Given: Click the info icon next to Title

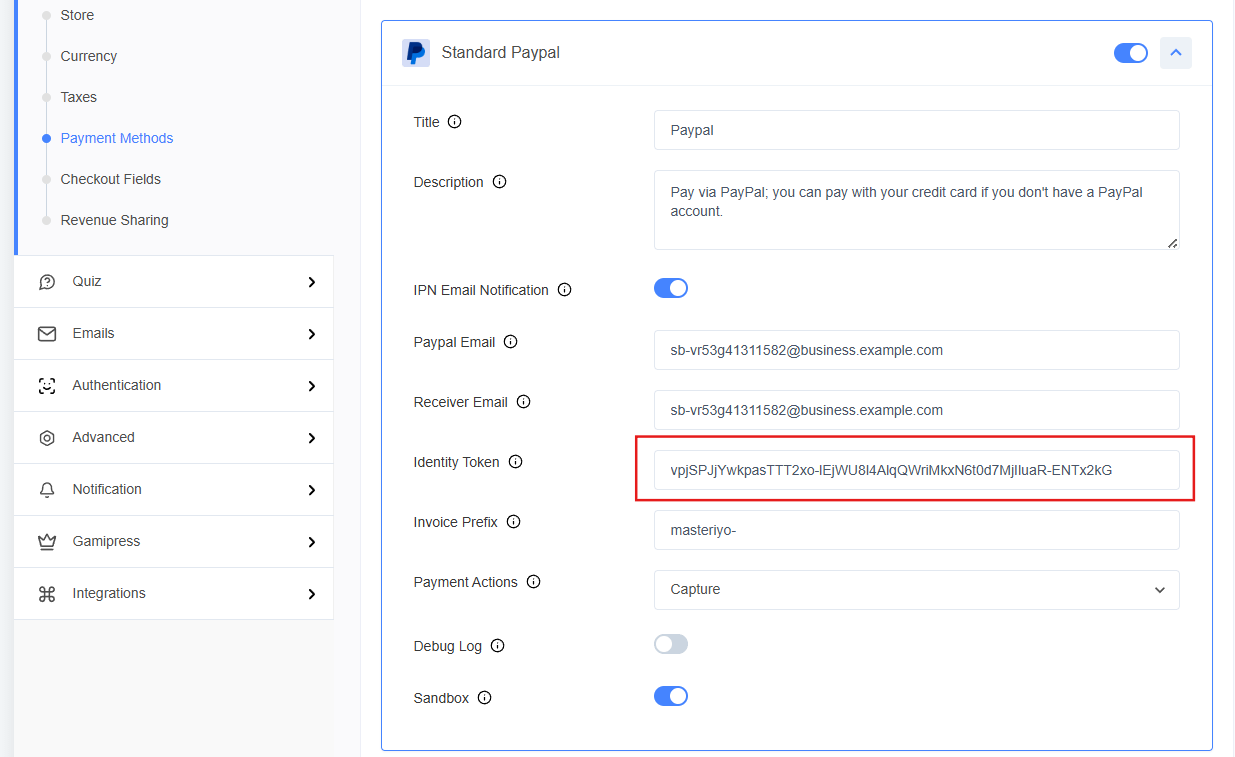Looking at the screenshot, I should pyautogui.click(x=455, y=122).
